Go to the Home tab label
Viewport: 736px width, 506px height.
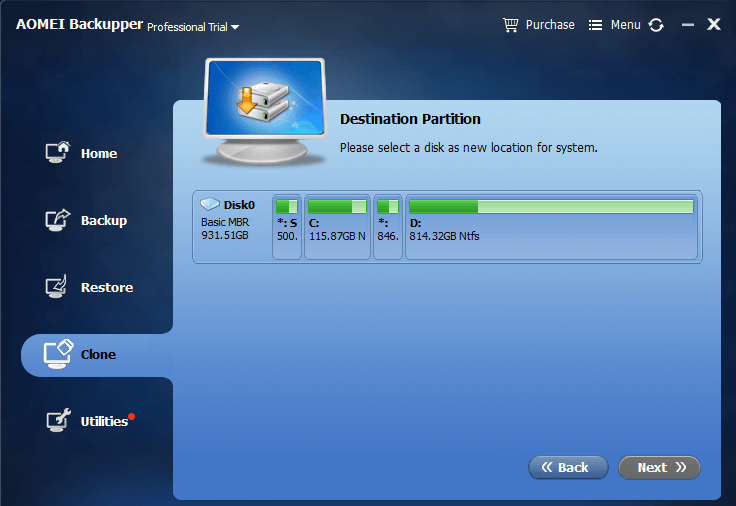tap(99, 154)
